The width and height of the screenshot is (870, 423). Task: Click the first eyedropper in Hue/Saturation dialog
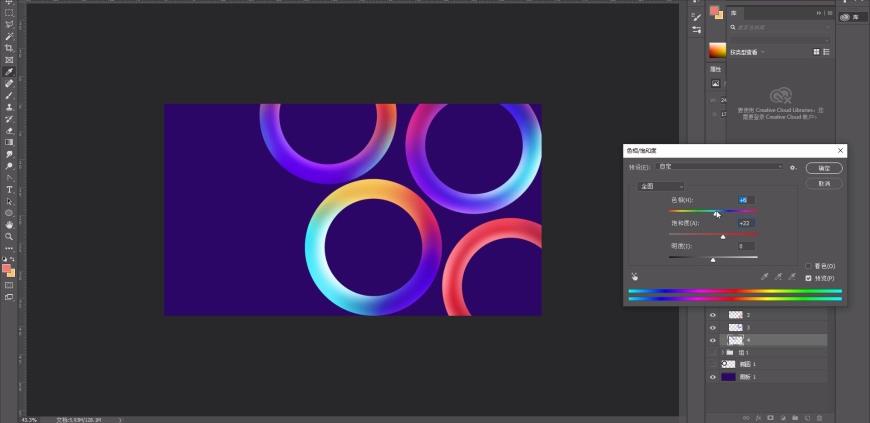(765, 276)
